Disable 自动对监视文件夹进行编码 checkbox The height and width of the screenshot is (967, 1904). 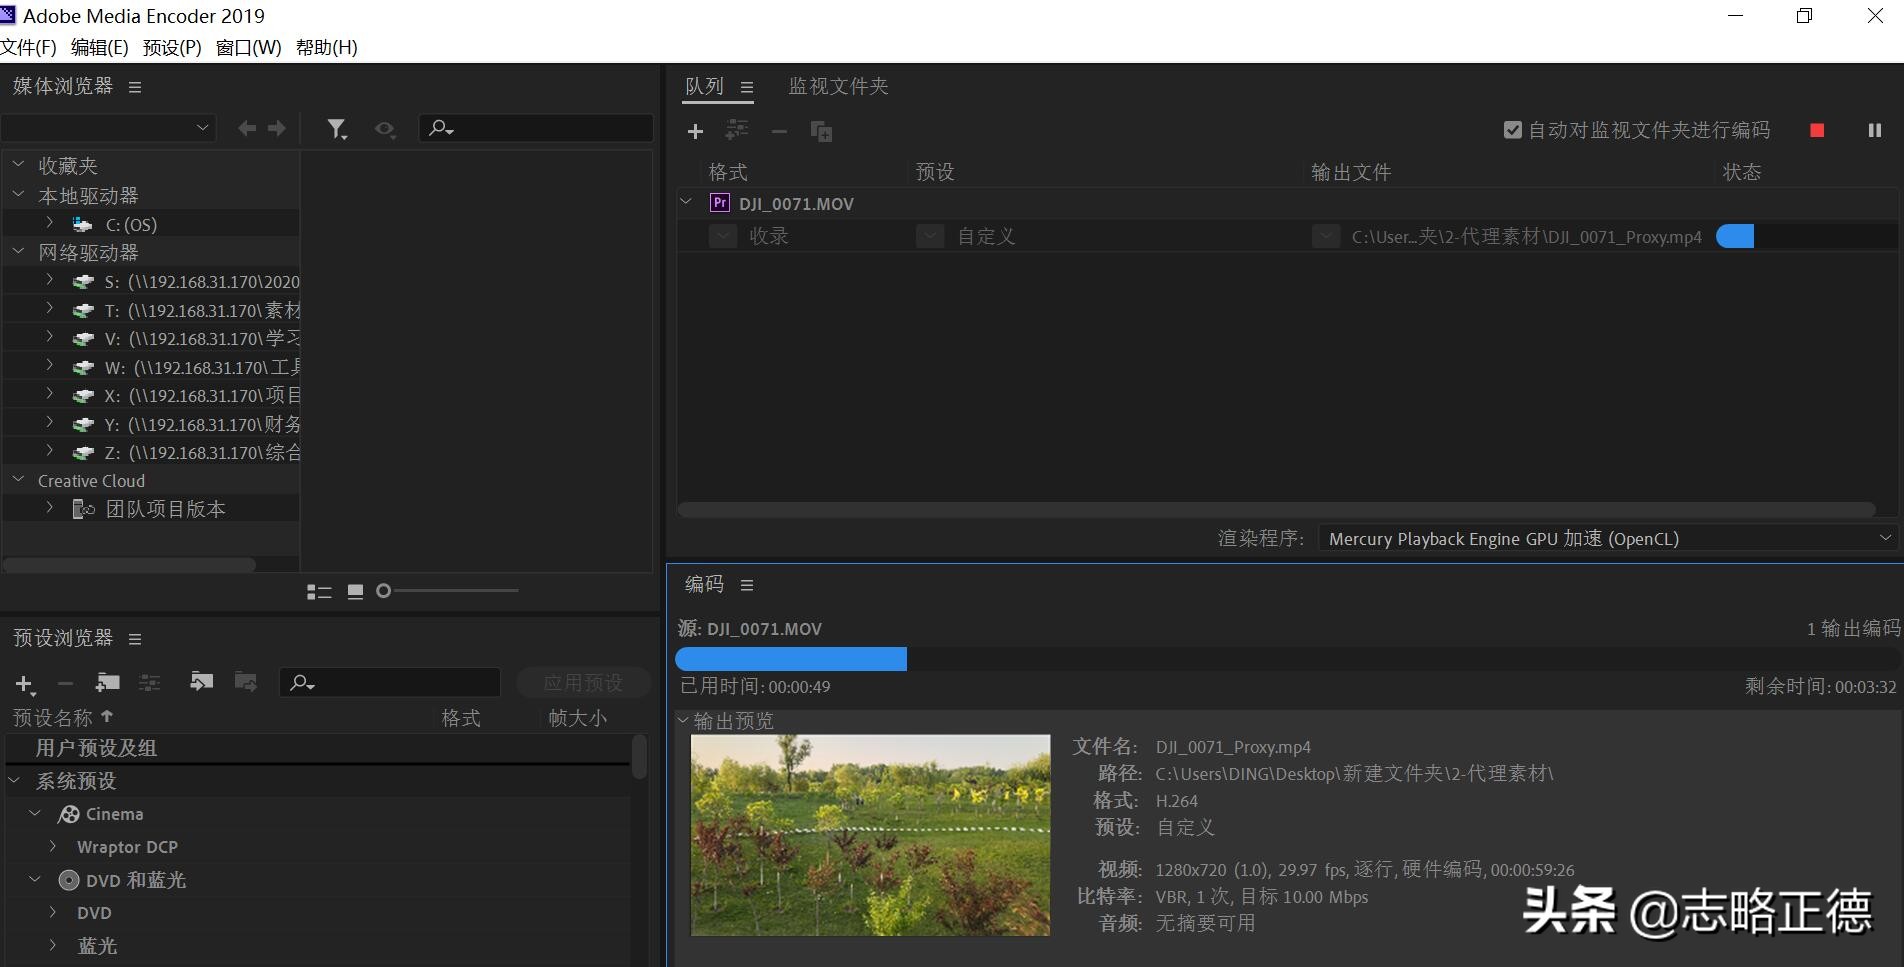point(1512,129)
